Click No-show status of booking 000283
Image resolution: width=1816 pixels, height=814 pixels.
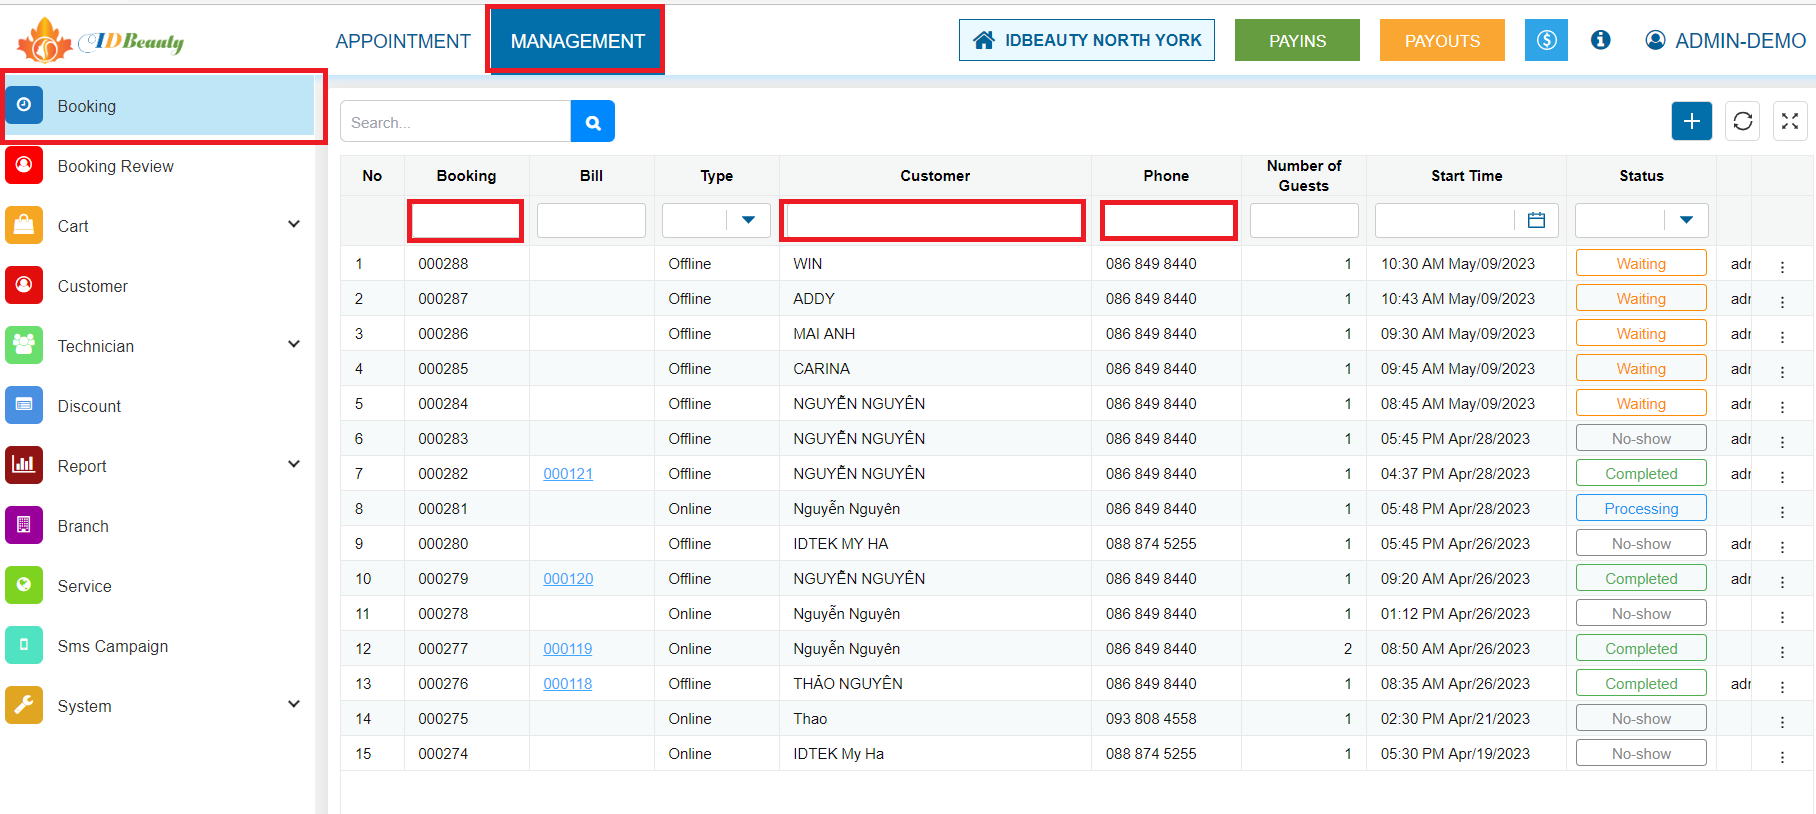1641,438
